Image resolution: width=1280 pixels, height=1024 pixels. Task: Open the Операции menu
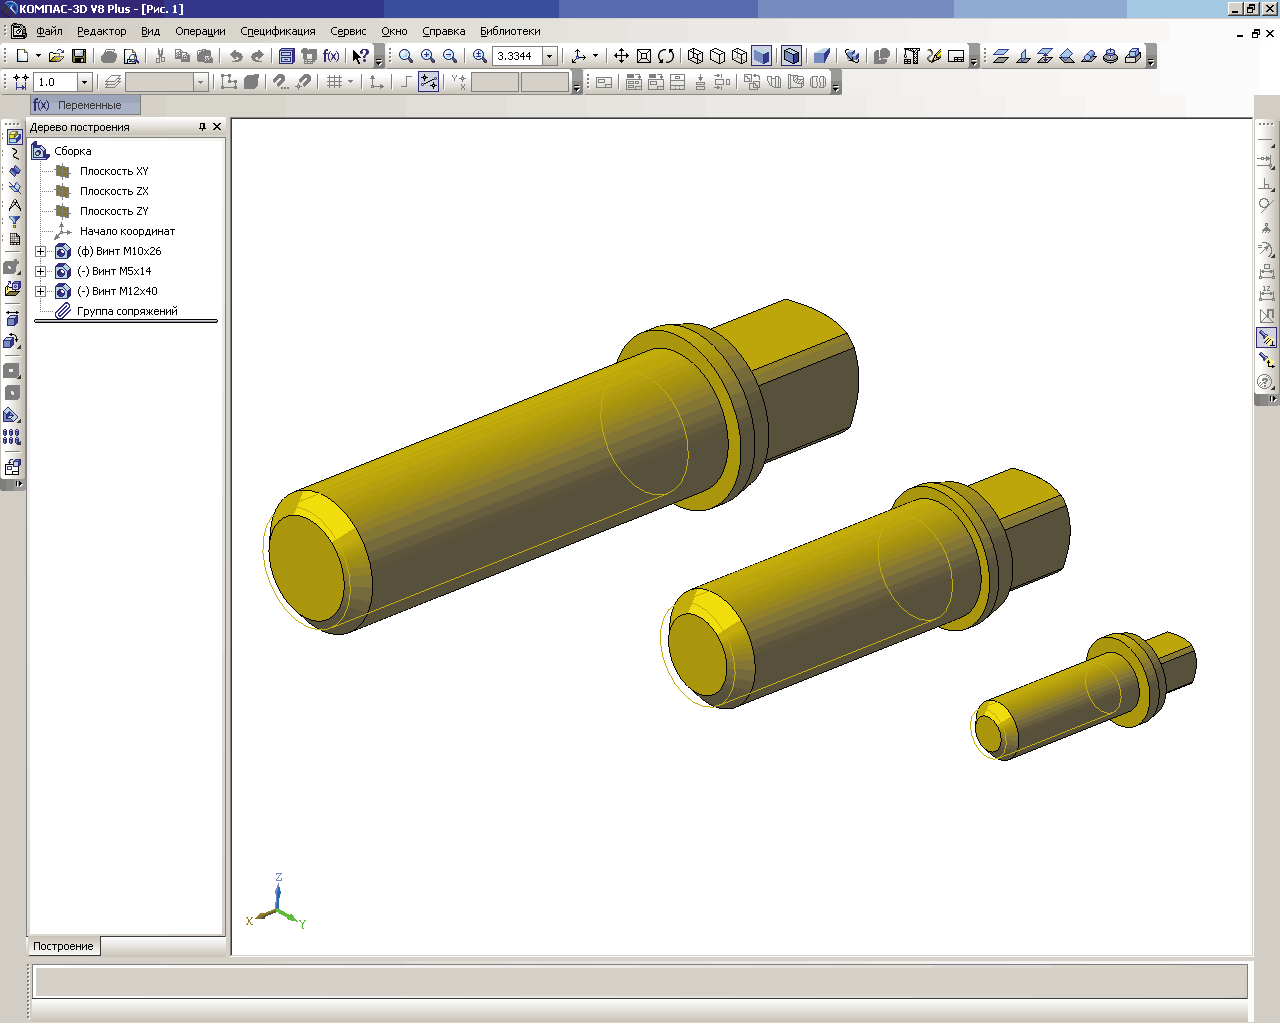pos(200,31)
